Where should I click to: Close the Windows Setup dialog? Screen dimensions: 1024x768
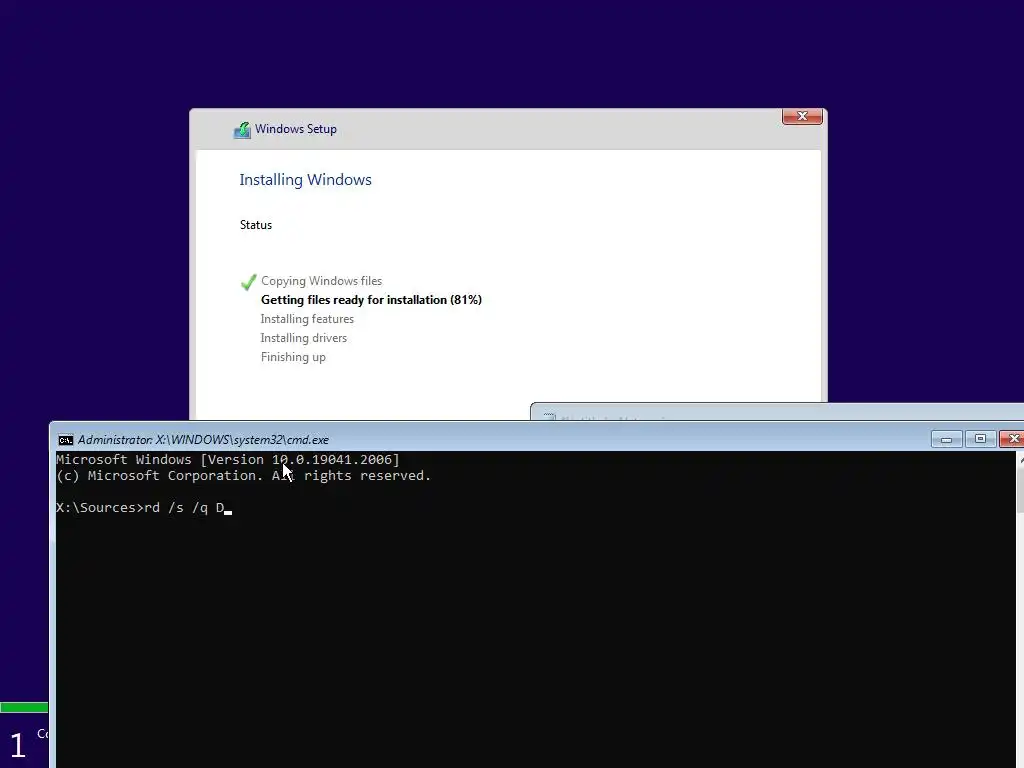tap(802, 116)
